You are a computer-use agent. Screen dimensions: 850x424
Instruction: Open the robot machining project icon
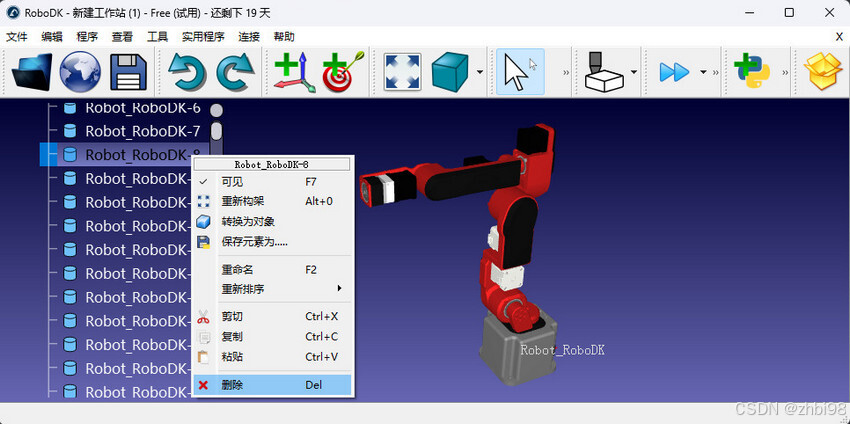[x=605, y=72]
